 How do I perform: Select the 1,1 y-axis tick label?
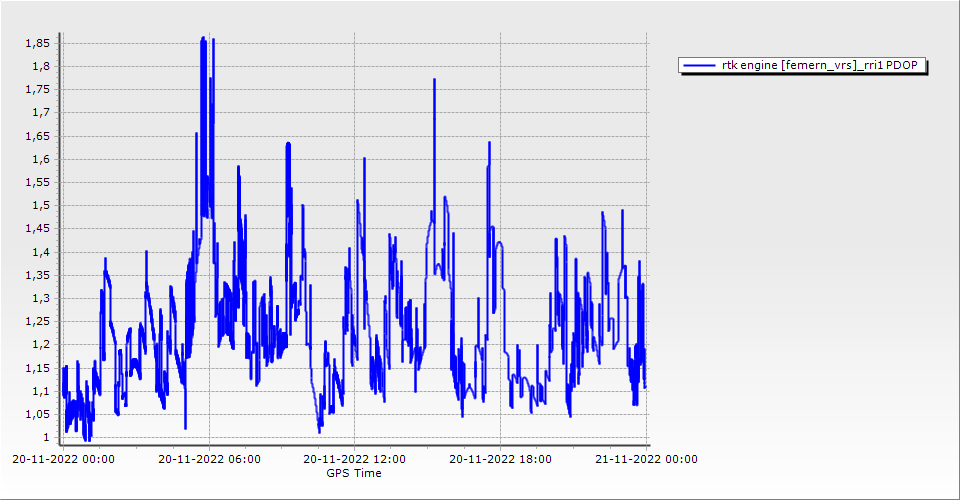tap(41, 391)
